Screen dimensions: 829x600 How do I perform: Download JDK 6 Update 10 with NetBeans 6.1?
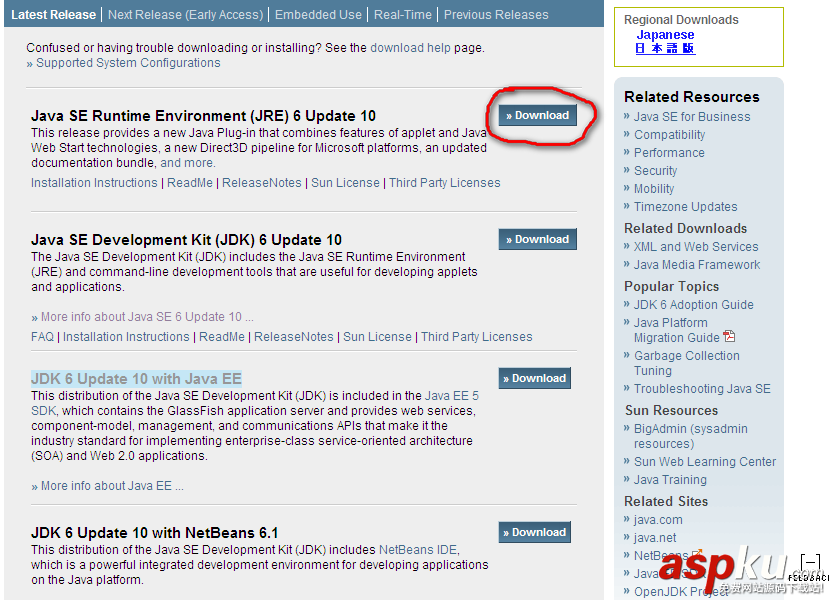pyautogui.click(x=535, y=532)
